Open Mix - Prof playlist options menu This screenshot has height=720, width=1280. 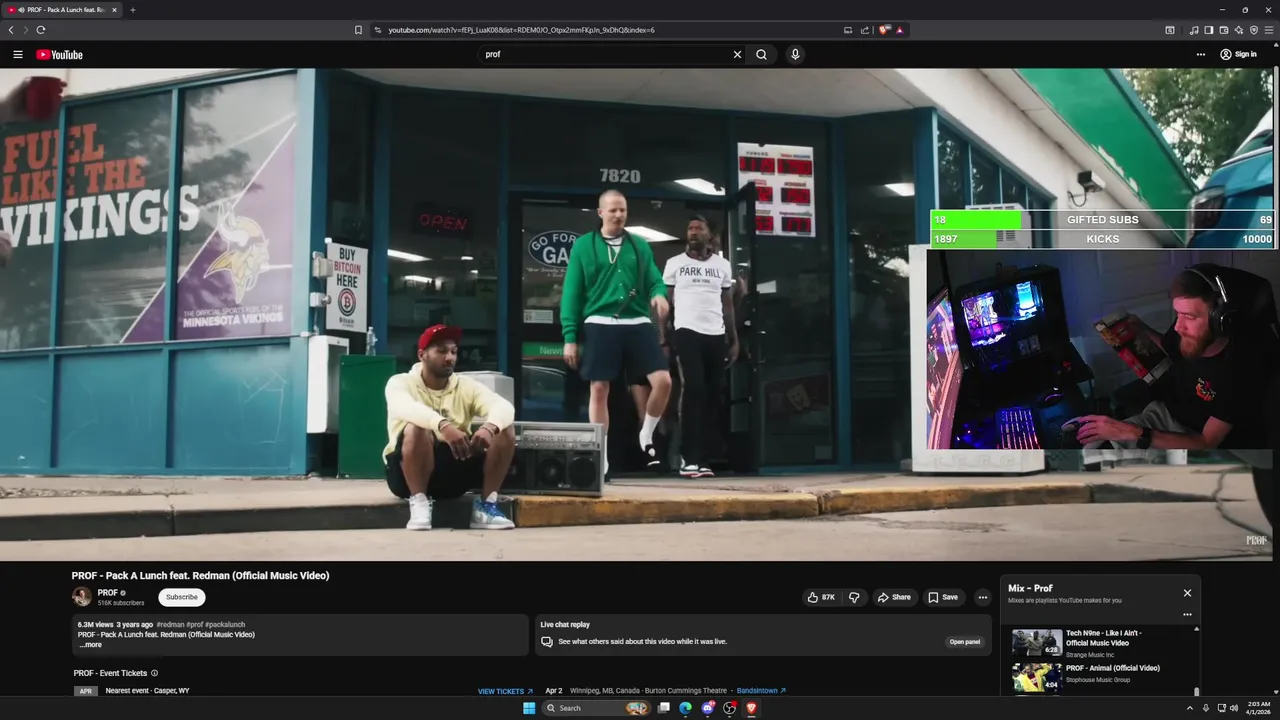1187,615
